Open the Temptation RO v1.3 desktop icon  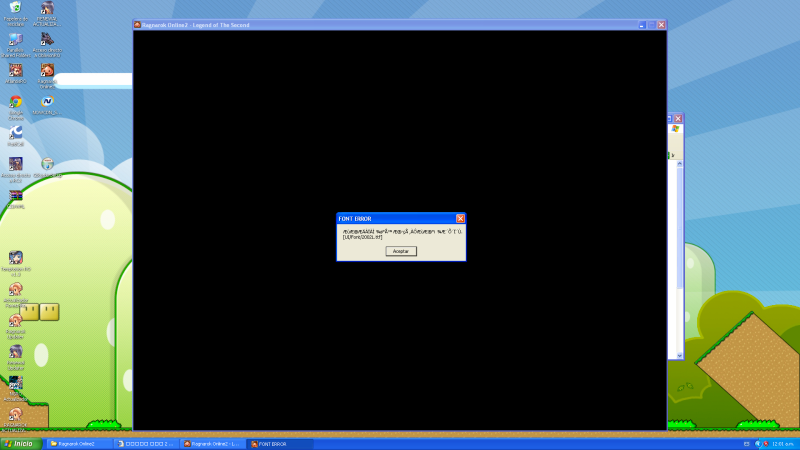tap(16, 263)
